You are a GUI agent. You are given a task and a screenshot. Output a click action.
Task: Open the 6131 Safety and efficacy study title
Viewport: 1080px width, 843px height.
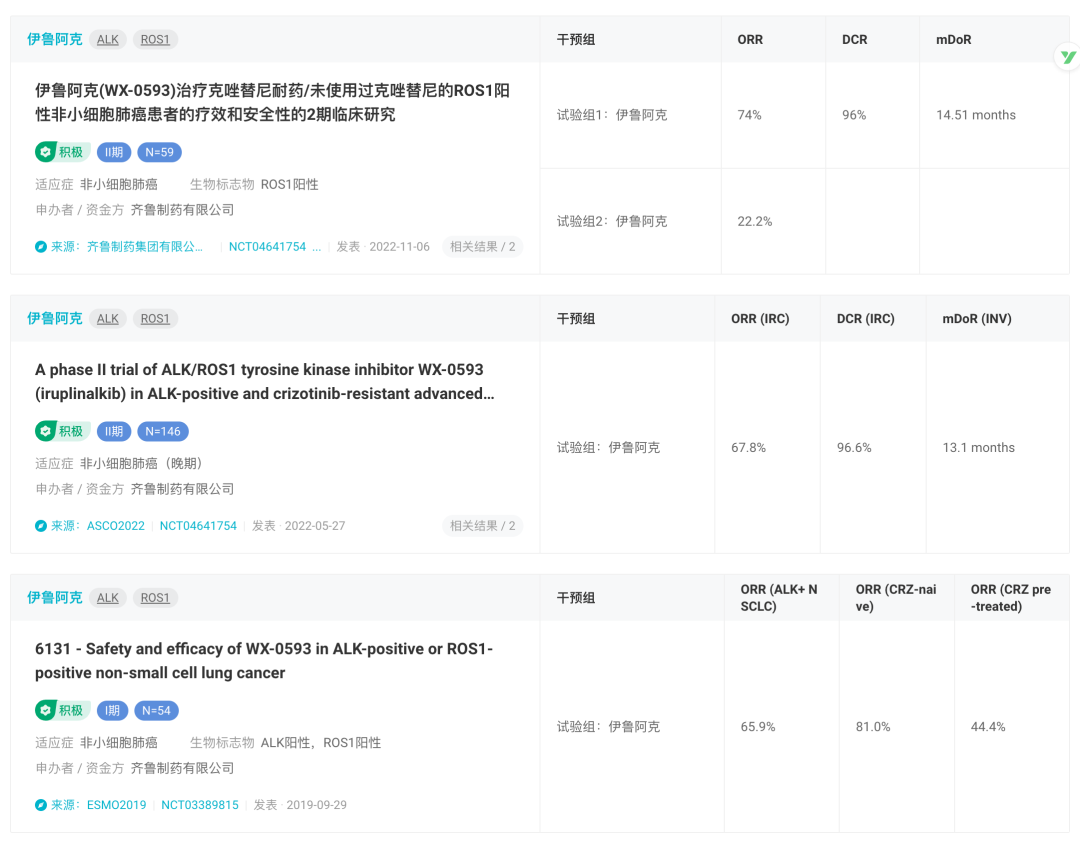[x=264, y=660]
